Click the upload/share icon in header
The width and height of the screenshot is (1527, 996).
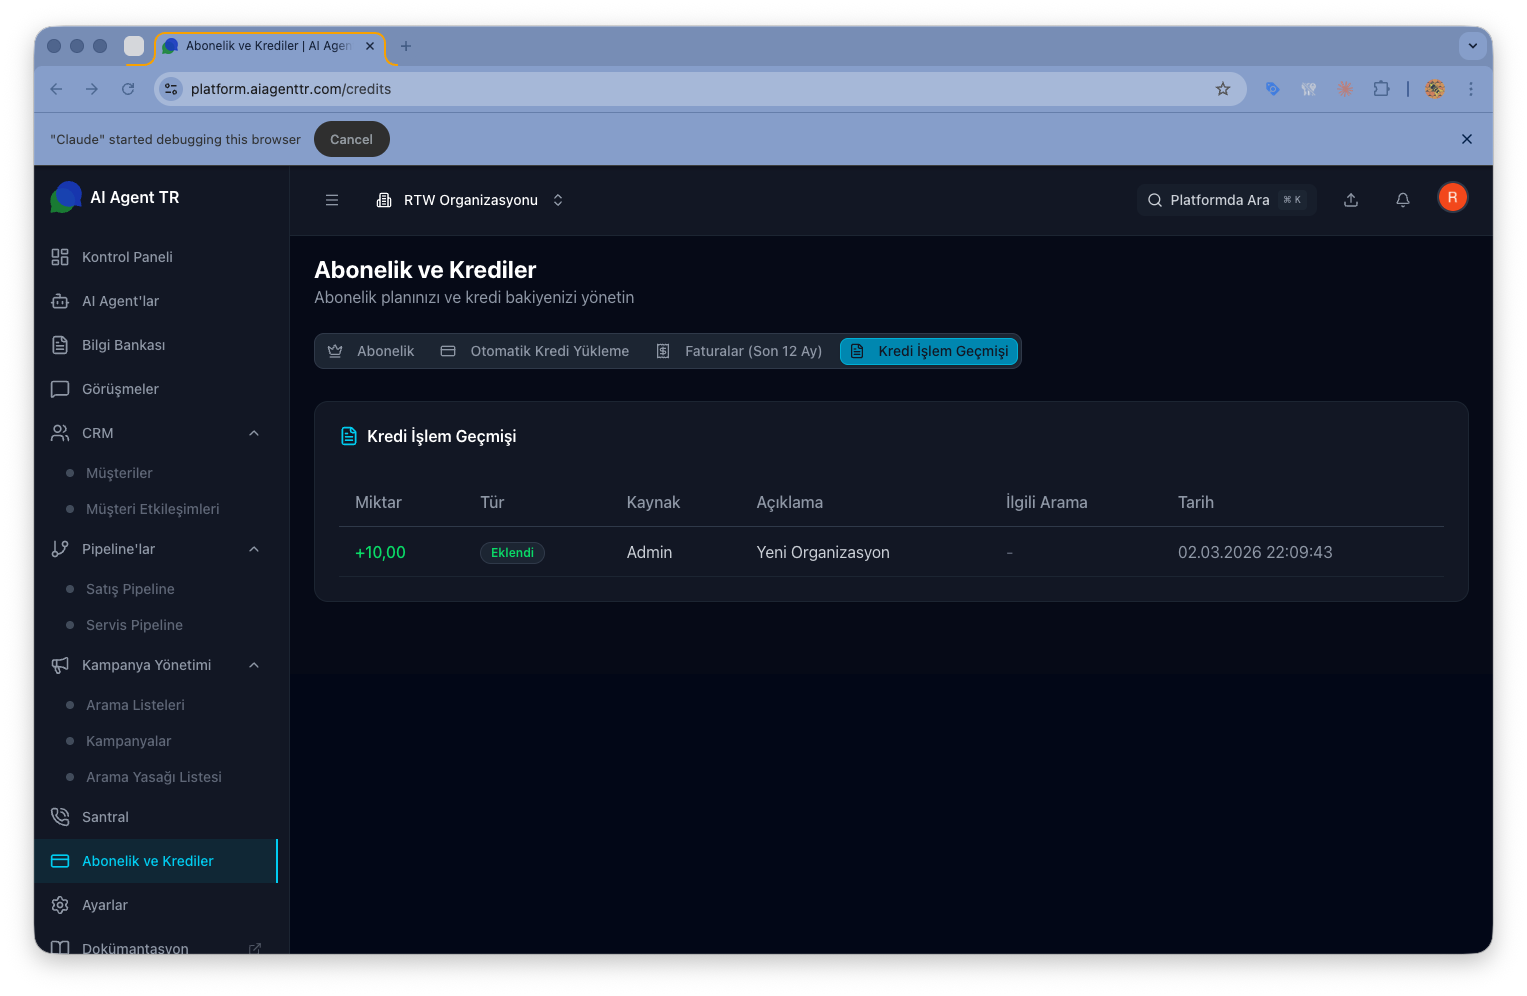(x=1351, y=200)
